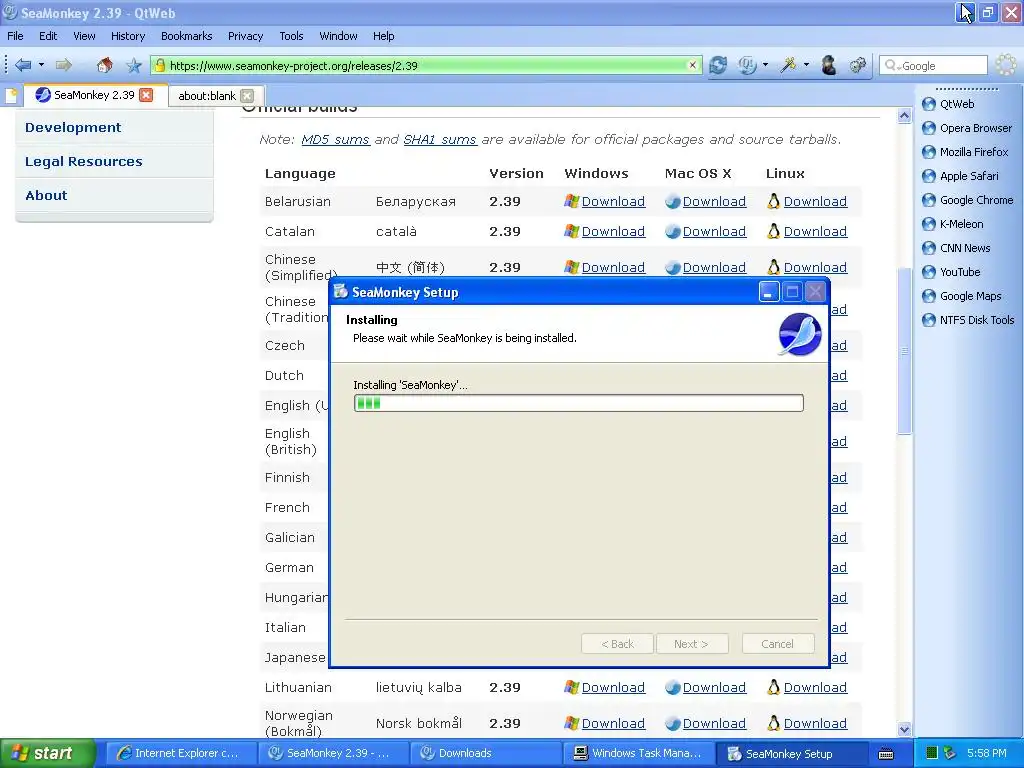Click Windows flag icon in Catalan row
Image resolution: width=1024 pixels, height=768 pixels.
coord(571,231)
